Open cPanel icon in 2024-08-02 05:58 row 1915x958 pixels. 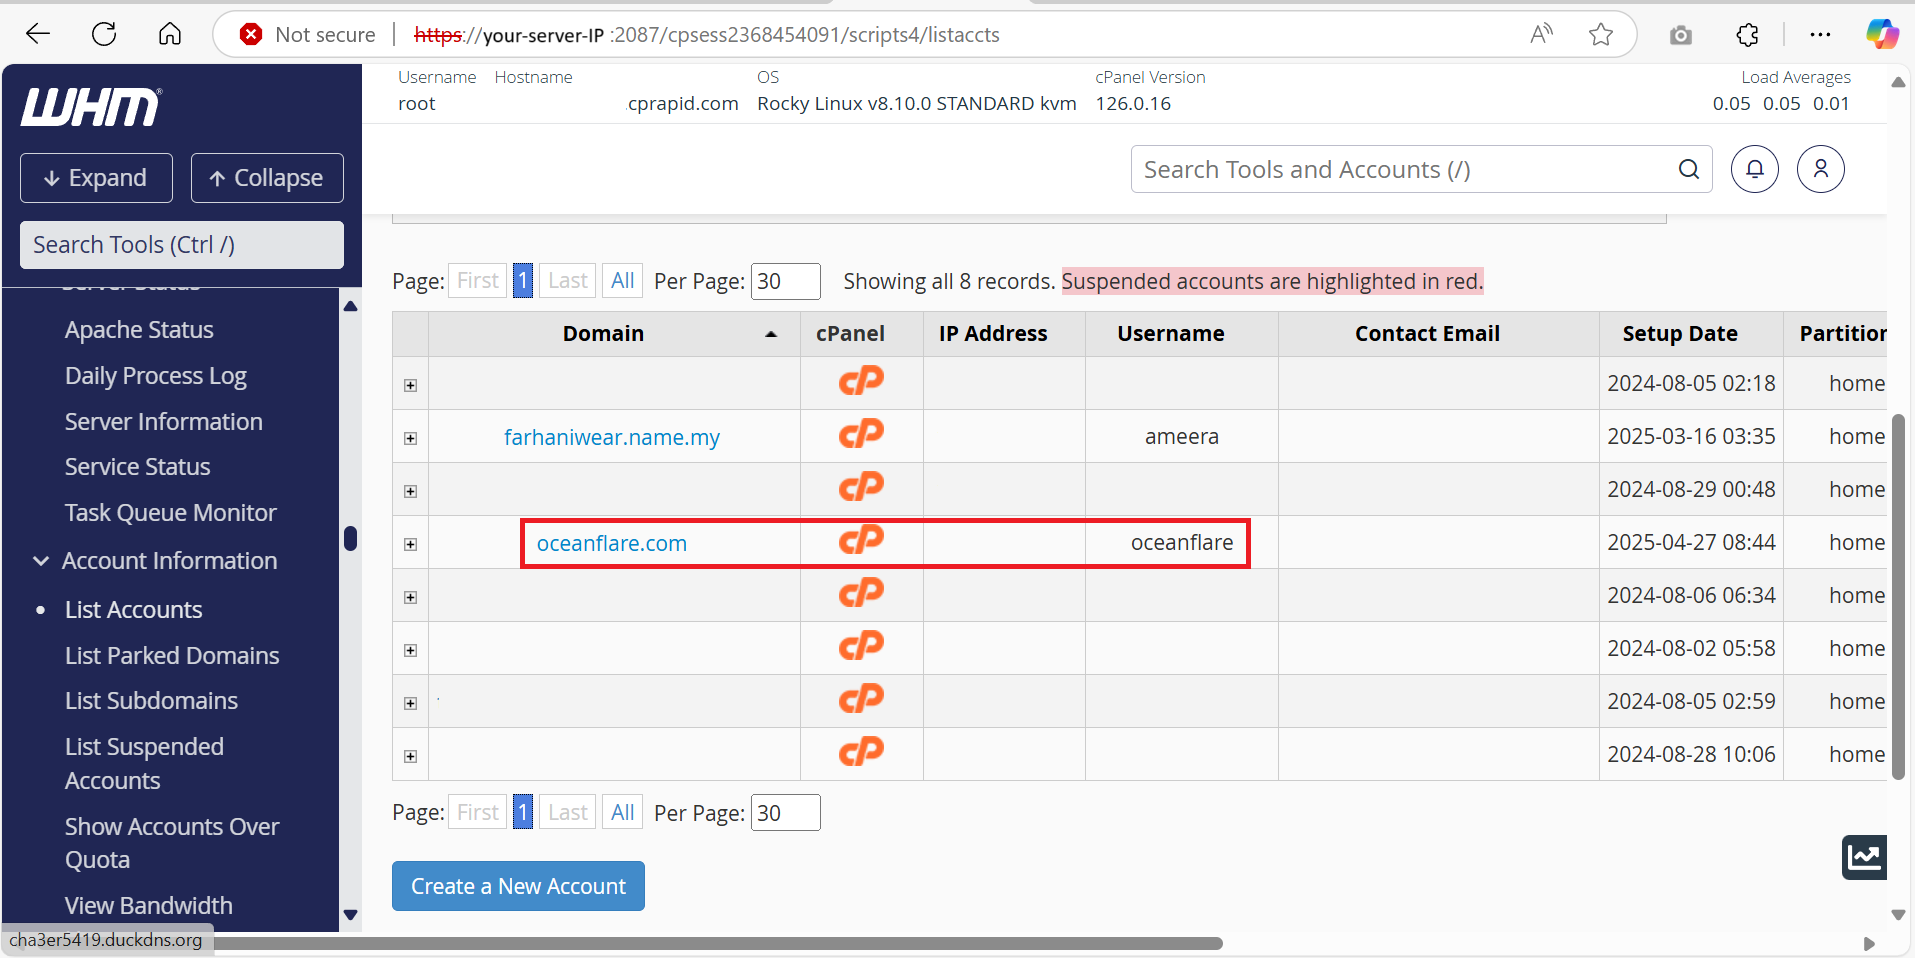pos(861,646)
